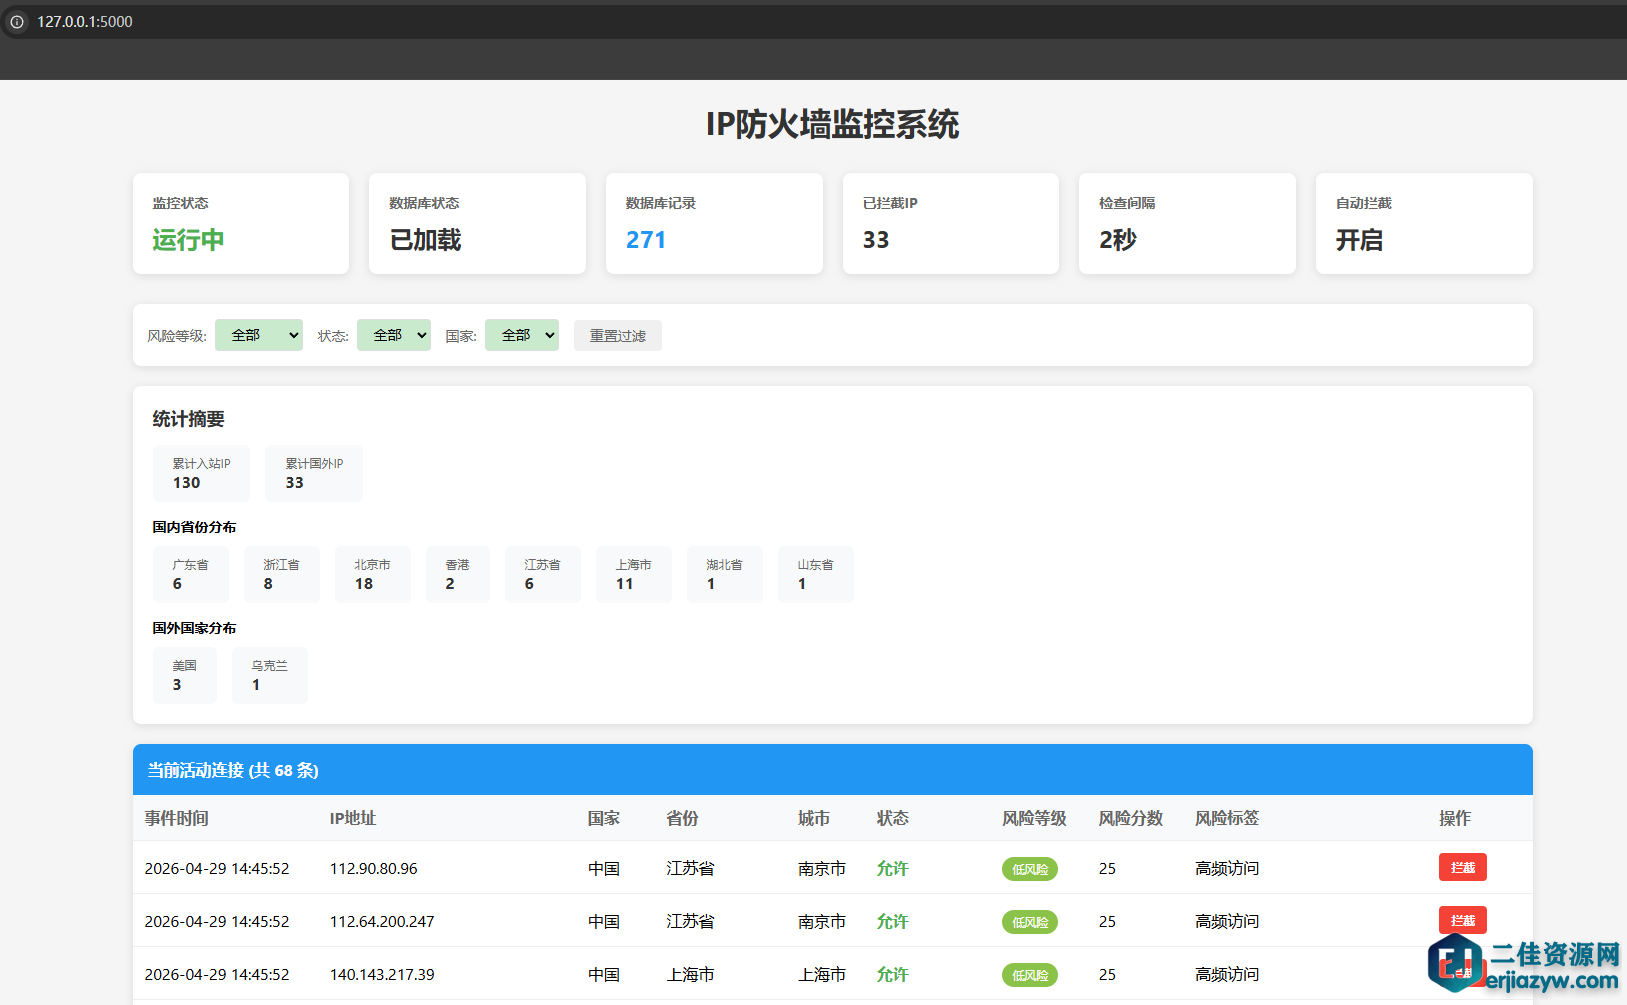Click the 城市 column header
This screenshot has width=1627, height=1005.
pyautogui.click(x=814, y=818)
